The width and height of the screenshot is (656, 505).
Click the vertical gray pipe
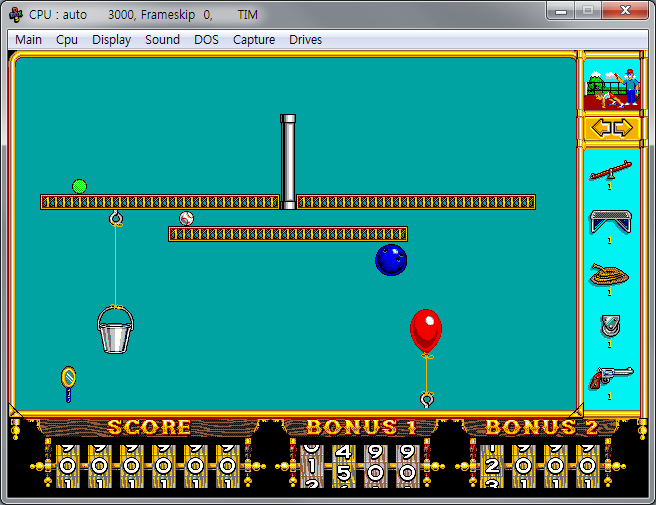(x=288, y=161)
